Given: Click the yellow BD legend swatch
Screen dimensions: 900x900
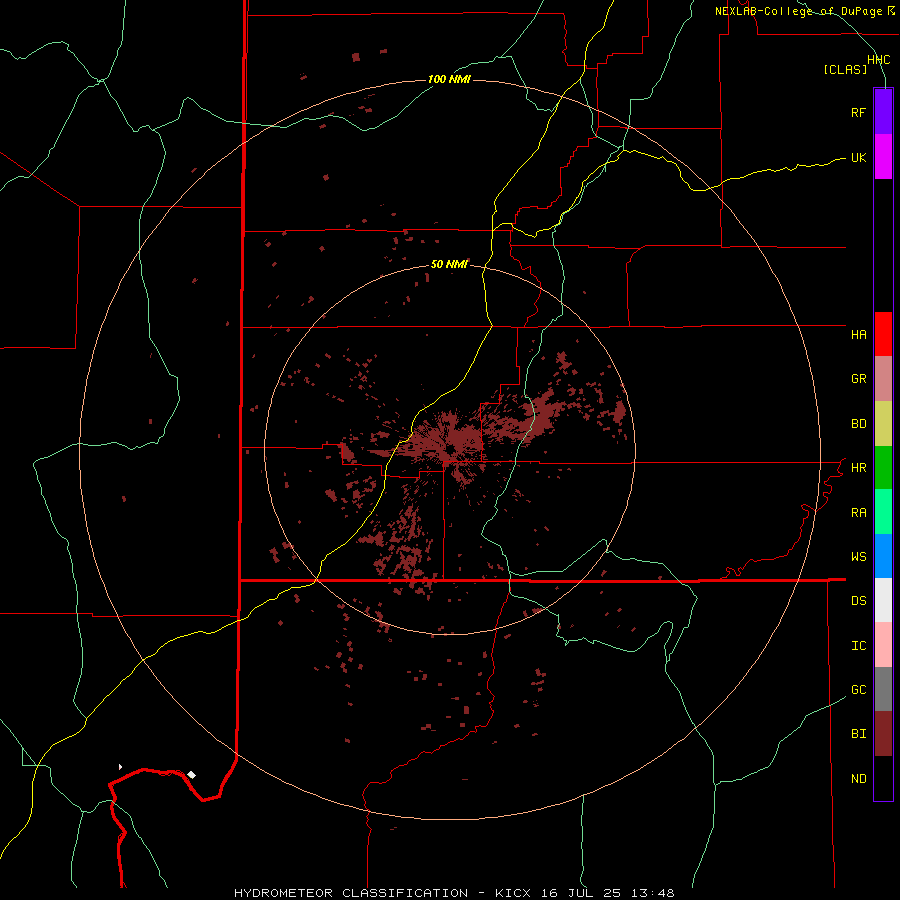Looking at the screenshot, I should [x=883, y=424].
